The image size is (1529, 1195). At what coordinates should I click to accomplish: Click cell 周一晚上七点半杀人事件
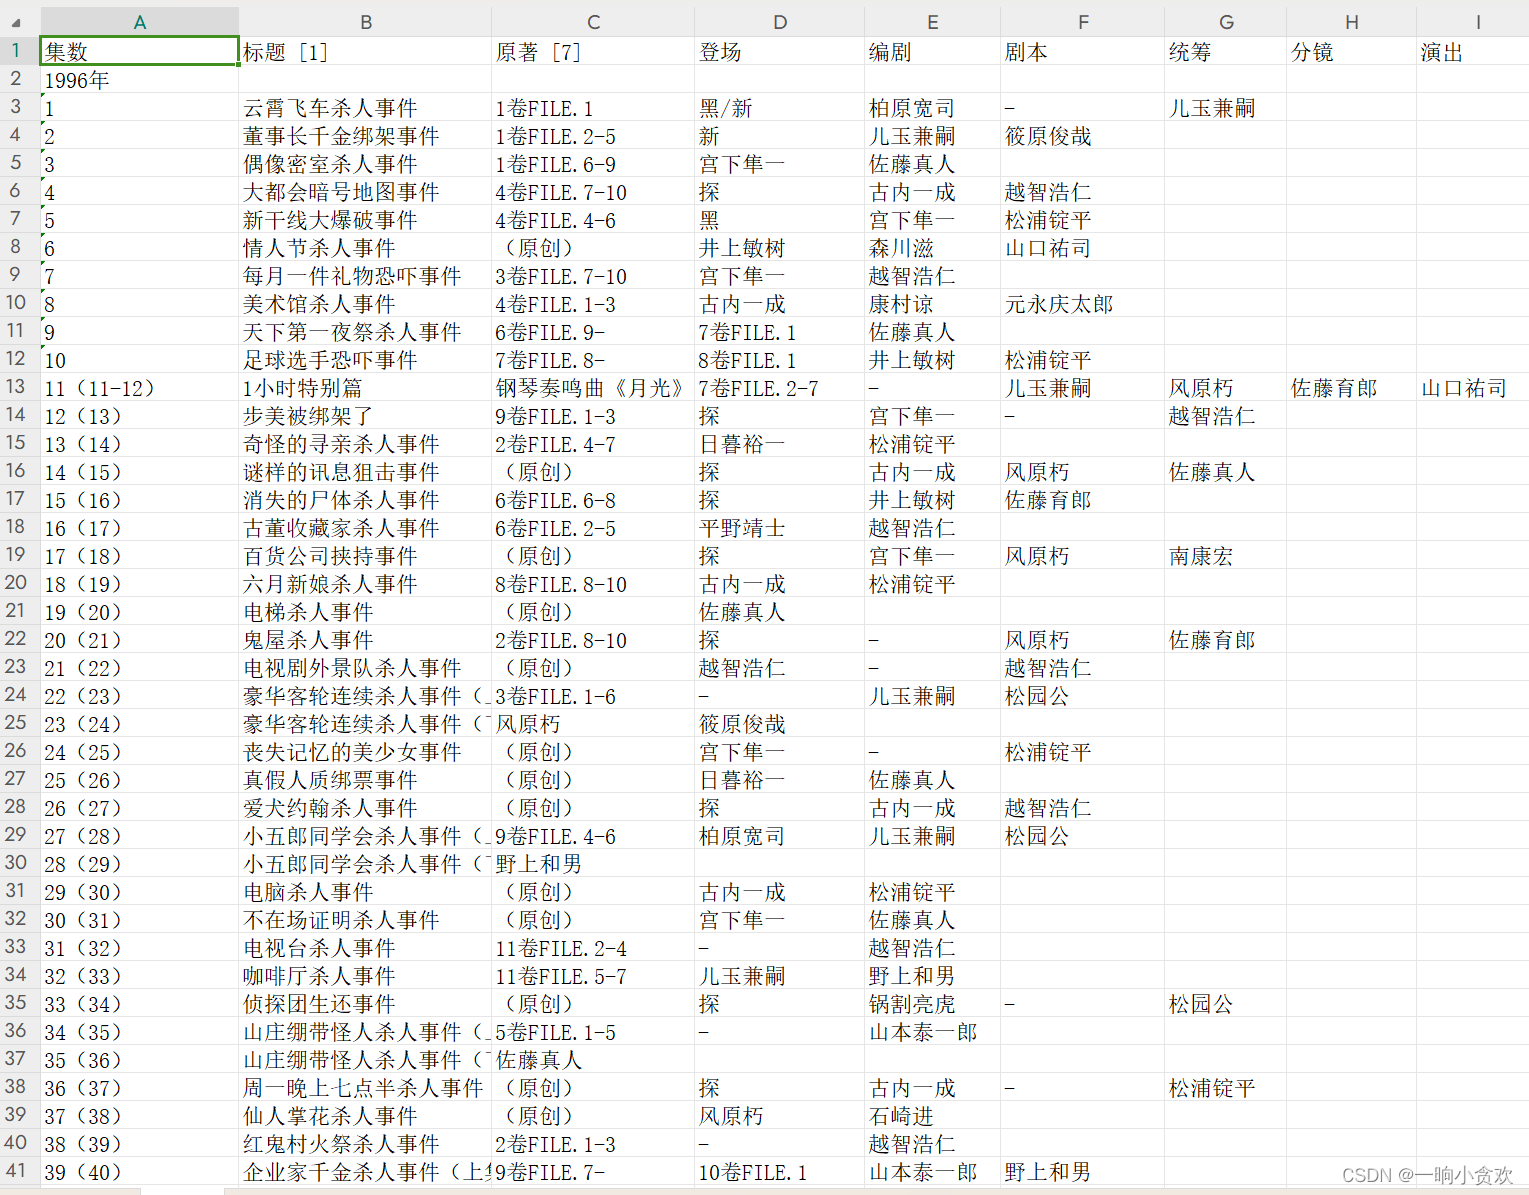pyautogui.click(x=366, y=1088)
